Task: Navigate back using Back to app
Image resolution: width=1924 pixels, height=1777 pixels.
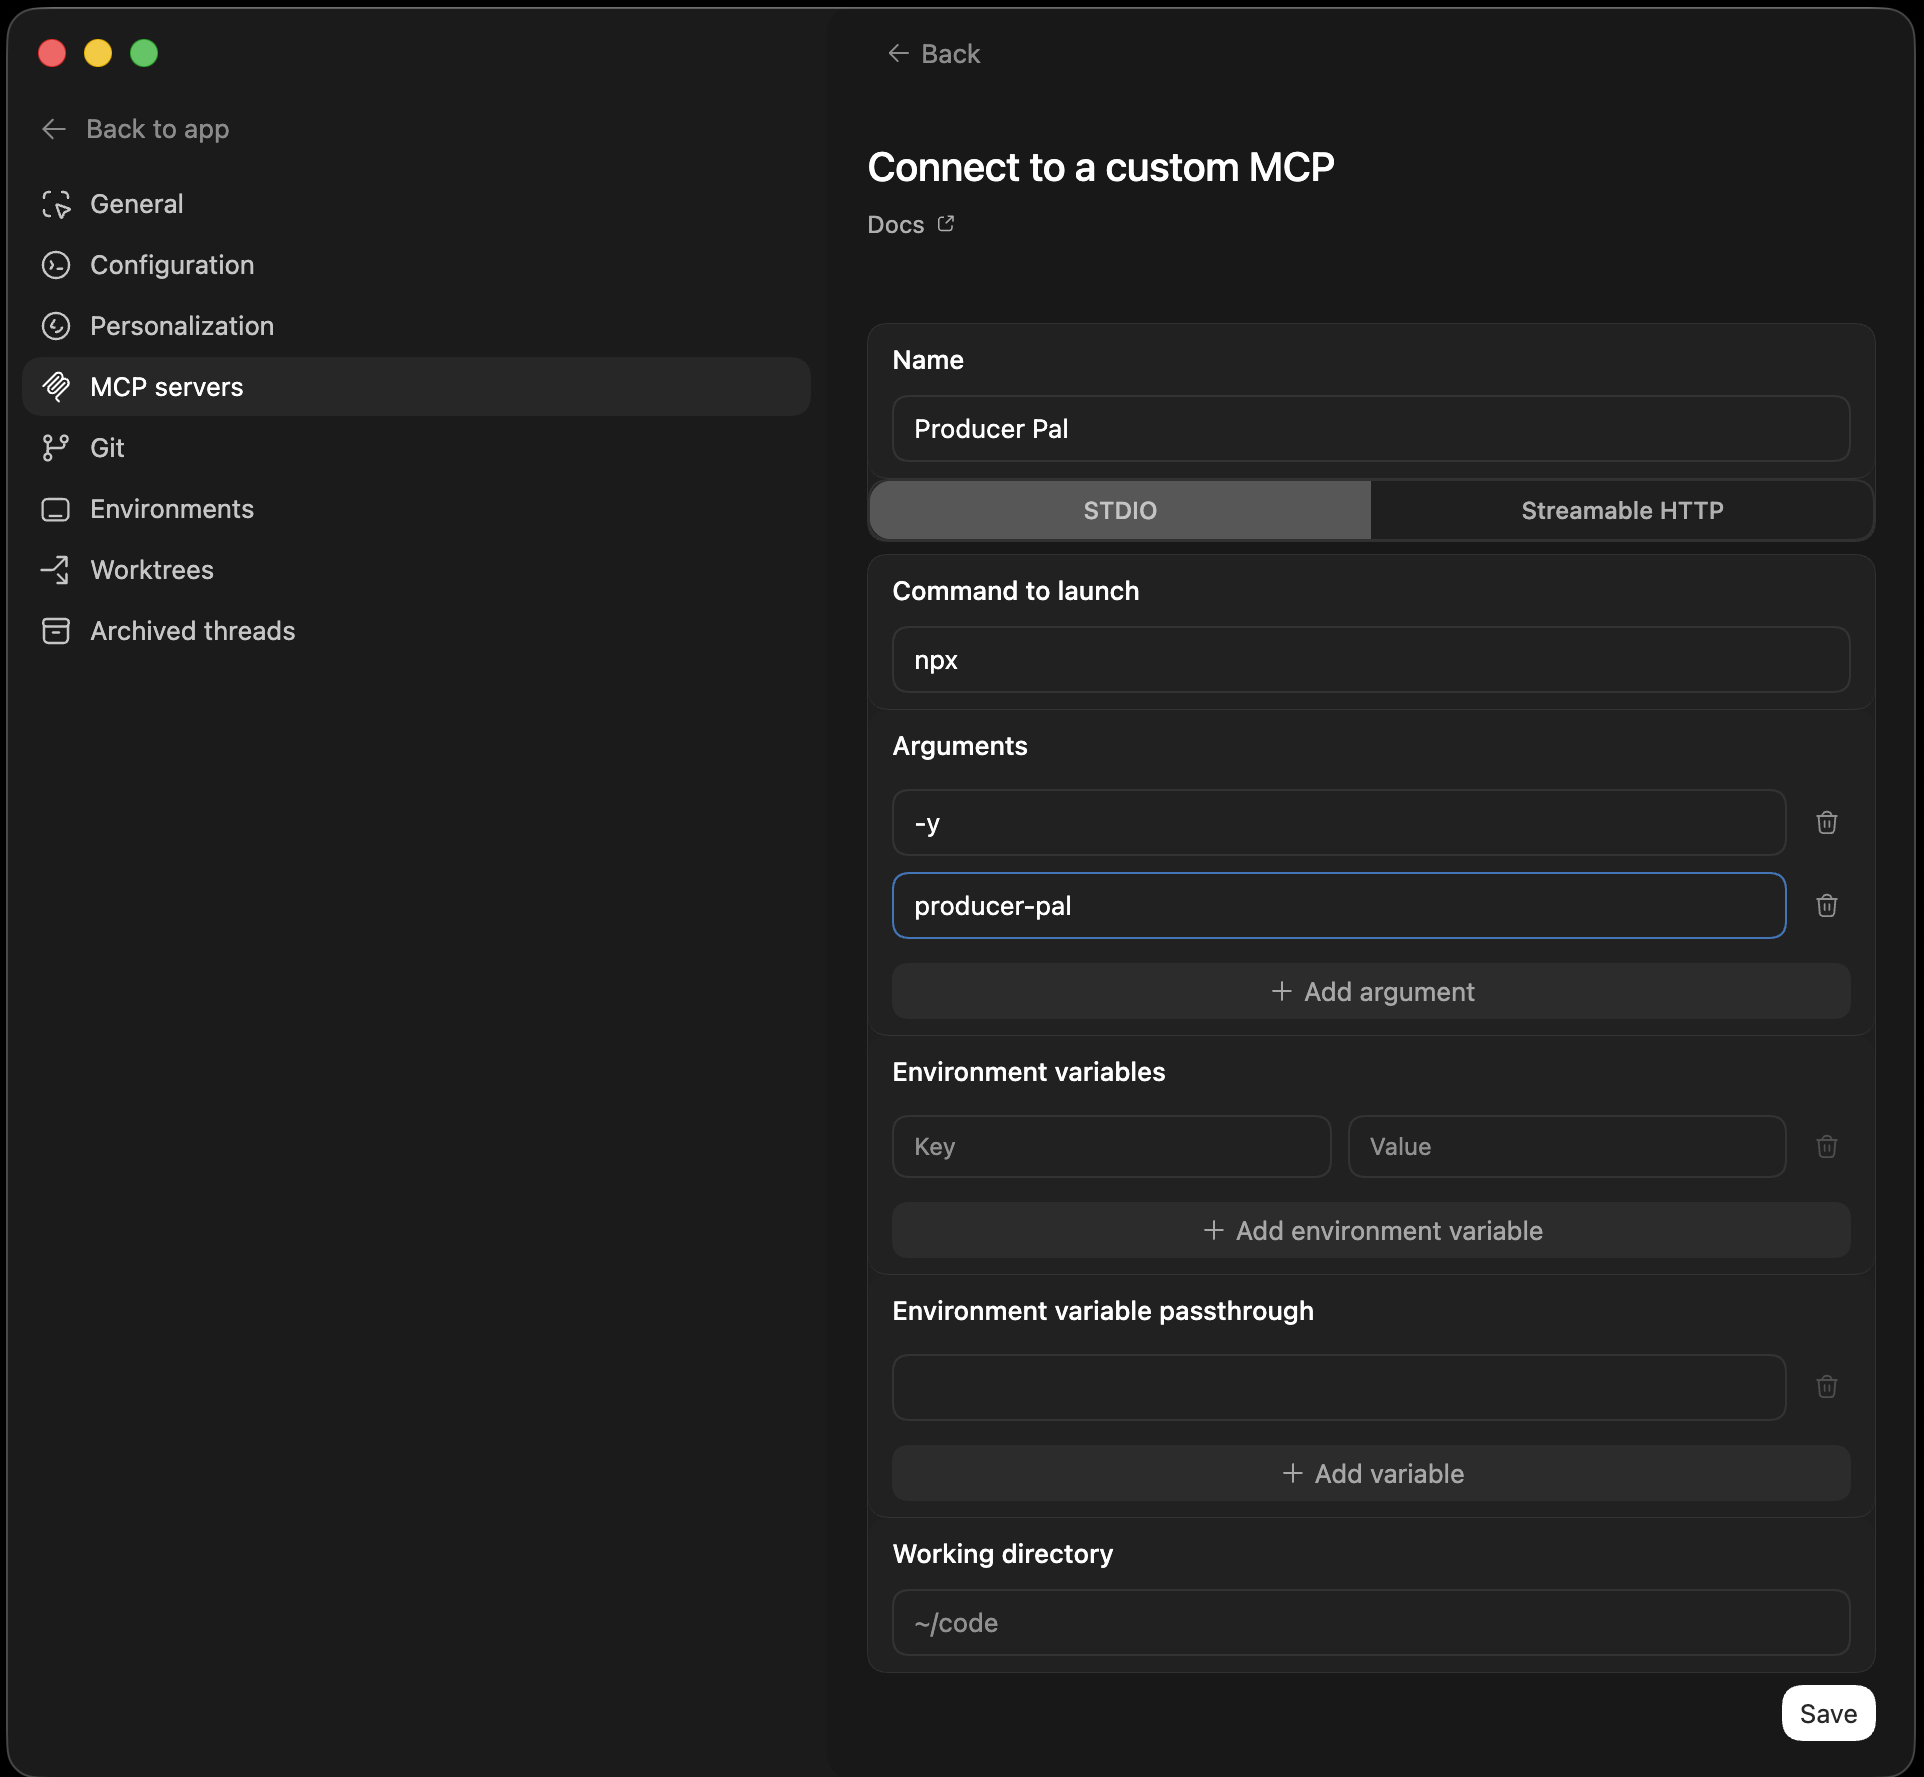Action: [x=135, y=129]
